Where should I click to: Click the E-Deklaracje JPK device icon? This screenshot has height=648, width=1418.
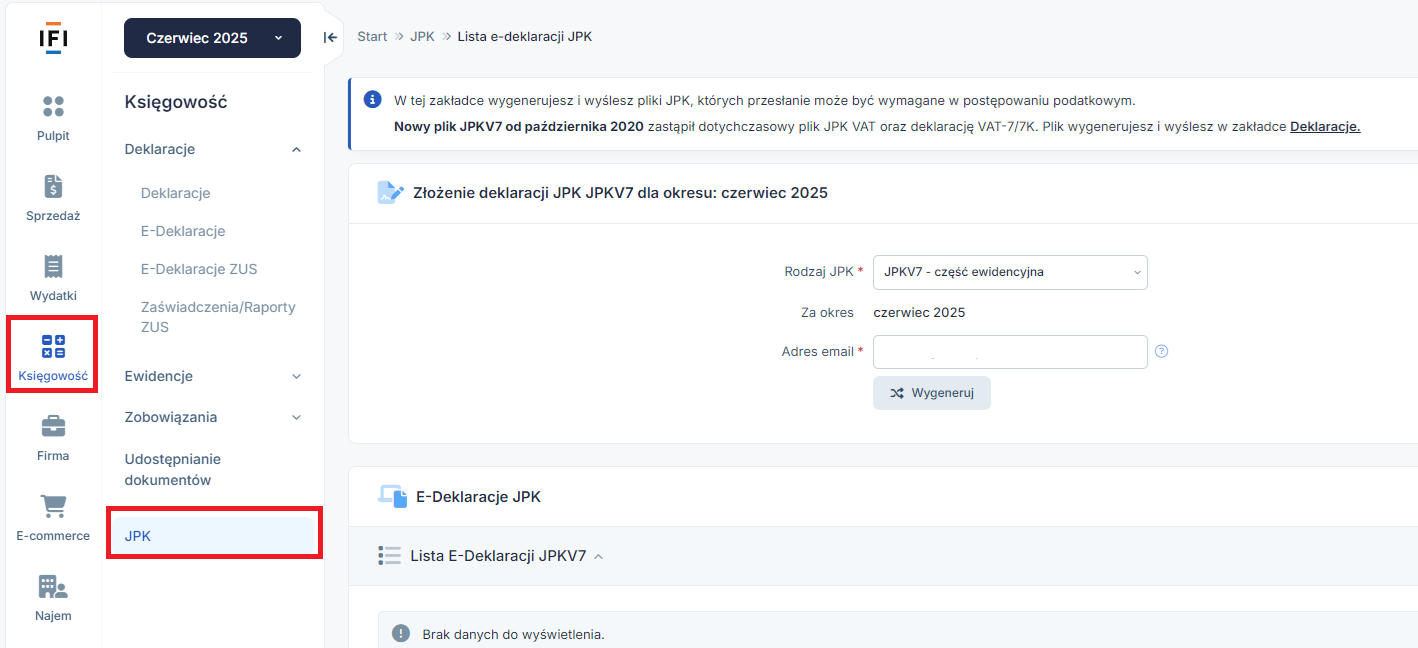point(392,496)
